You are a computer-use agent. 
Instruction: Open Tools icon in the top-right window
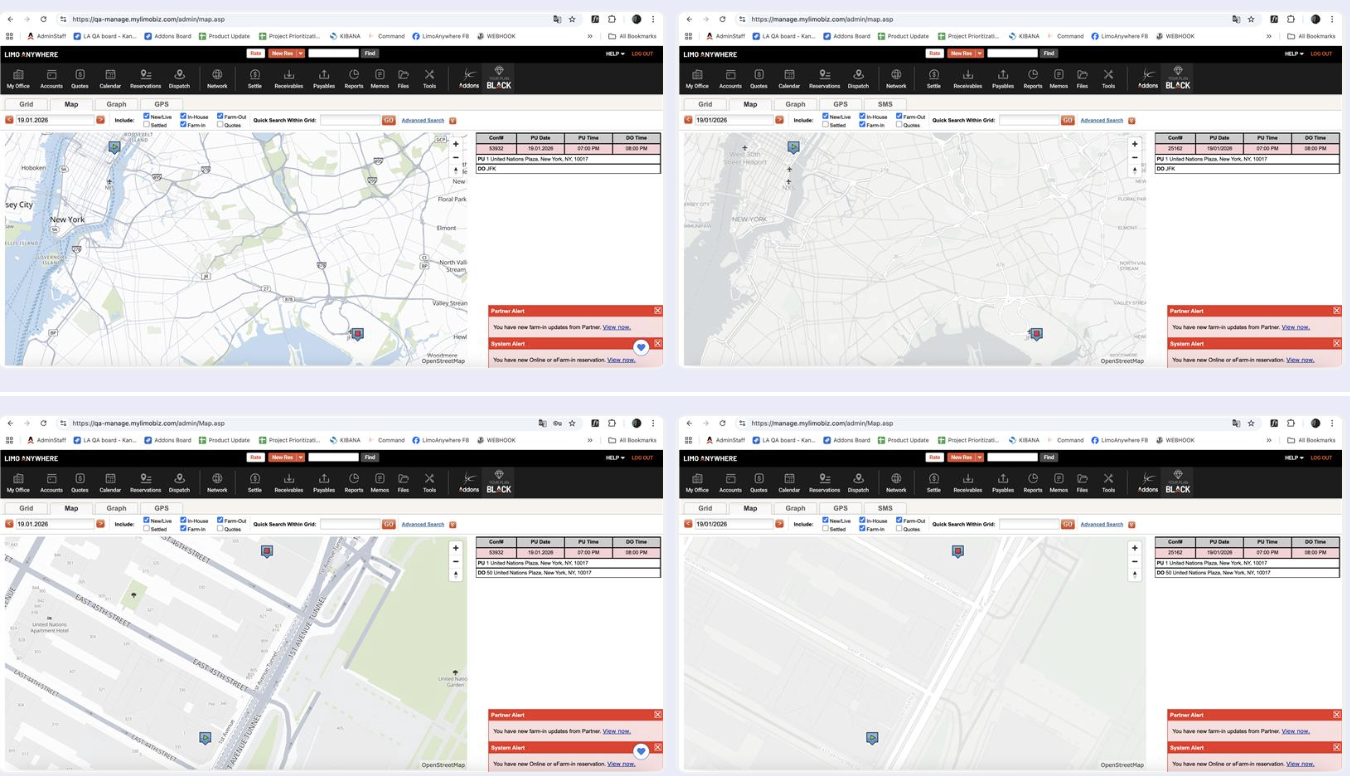(1108, 78)
